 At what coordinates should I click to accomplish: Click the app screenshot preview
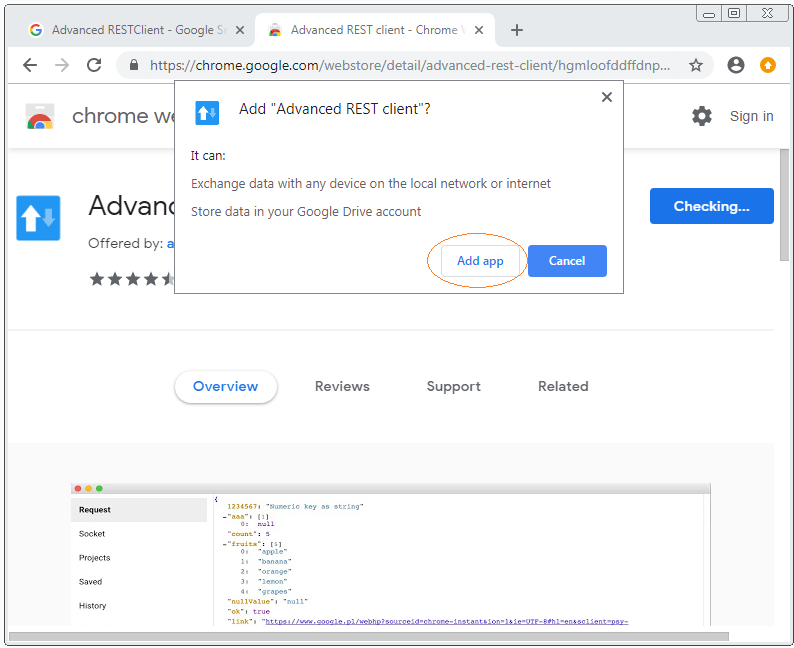click(x=390, y=554)
